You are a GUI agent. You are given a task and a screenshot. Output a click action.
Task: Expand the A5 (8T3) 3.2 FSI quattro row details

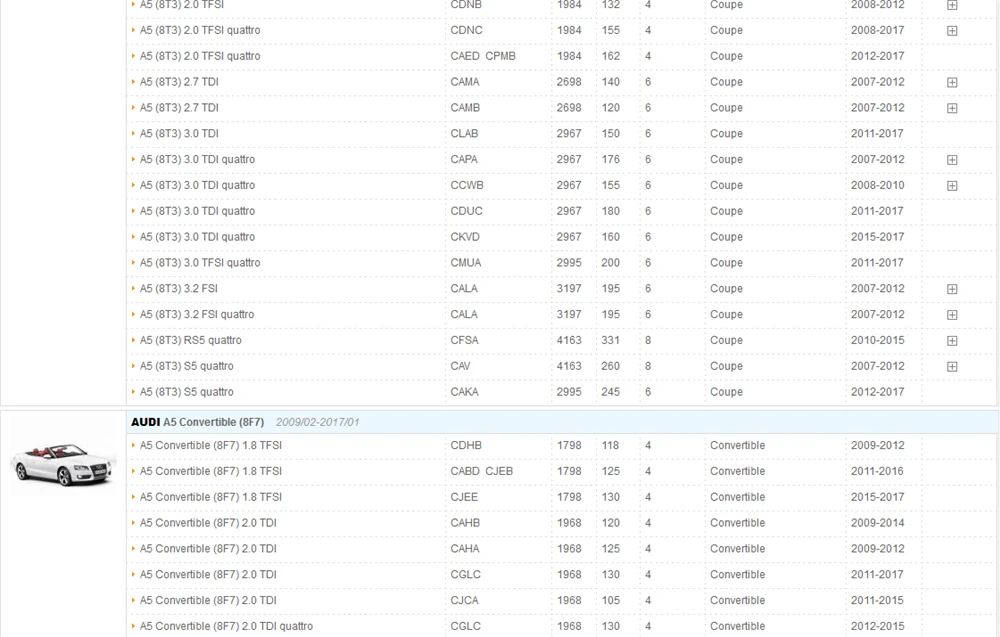pos(952,315)
